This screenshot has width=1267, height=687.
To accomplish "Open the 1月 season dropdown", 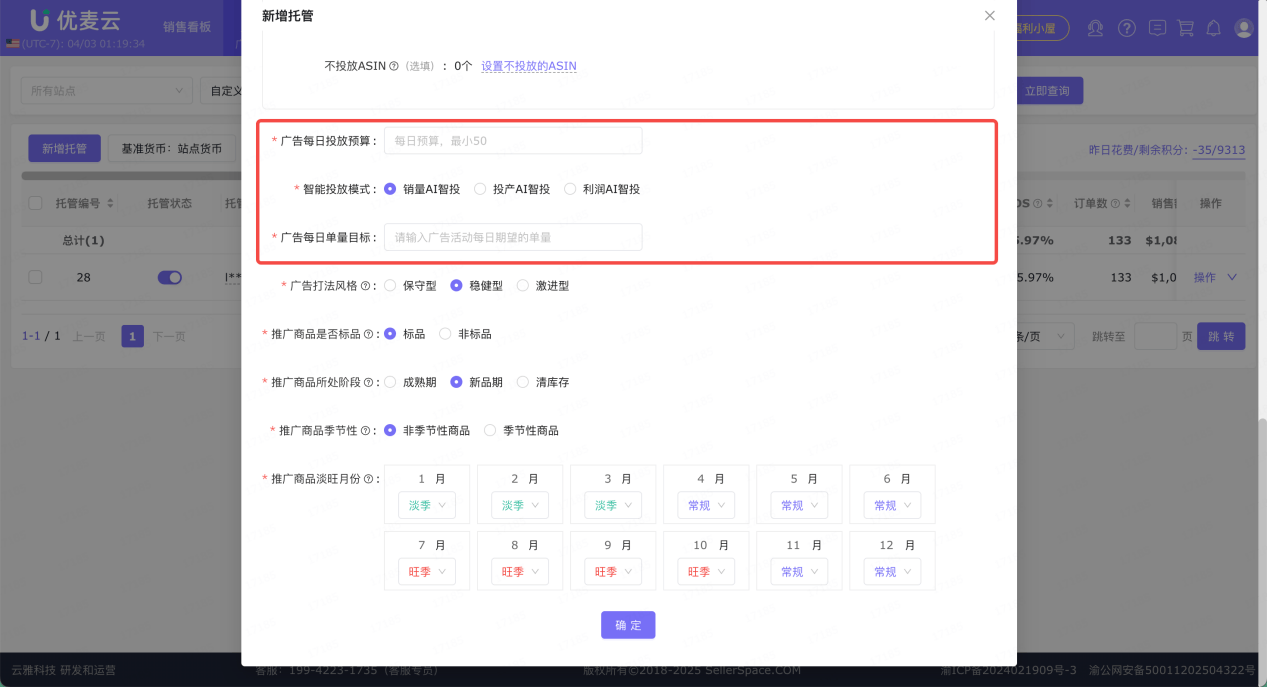I will (427, 505).
